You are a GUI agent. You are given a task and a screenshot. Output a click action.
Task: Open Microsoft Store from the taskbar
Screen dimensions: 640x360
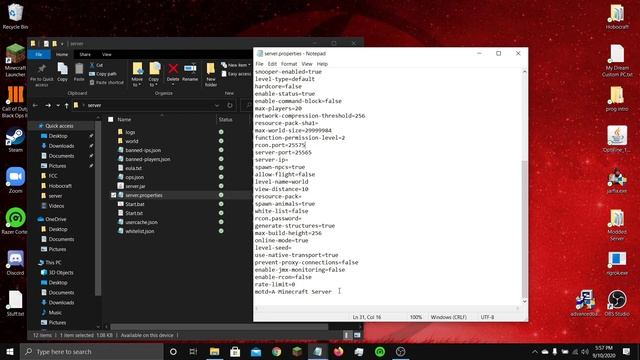[235, 351]
